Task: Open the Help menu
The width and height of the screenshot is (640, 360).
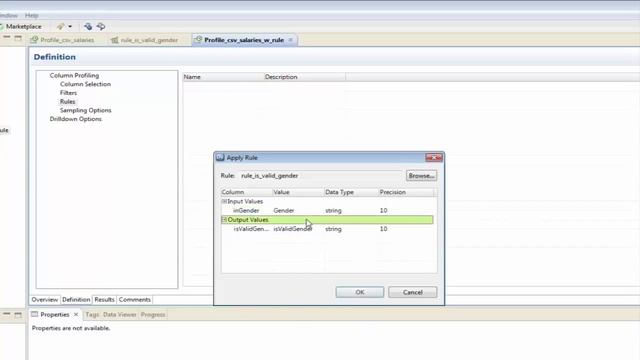Action: pos(31,16)
